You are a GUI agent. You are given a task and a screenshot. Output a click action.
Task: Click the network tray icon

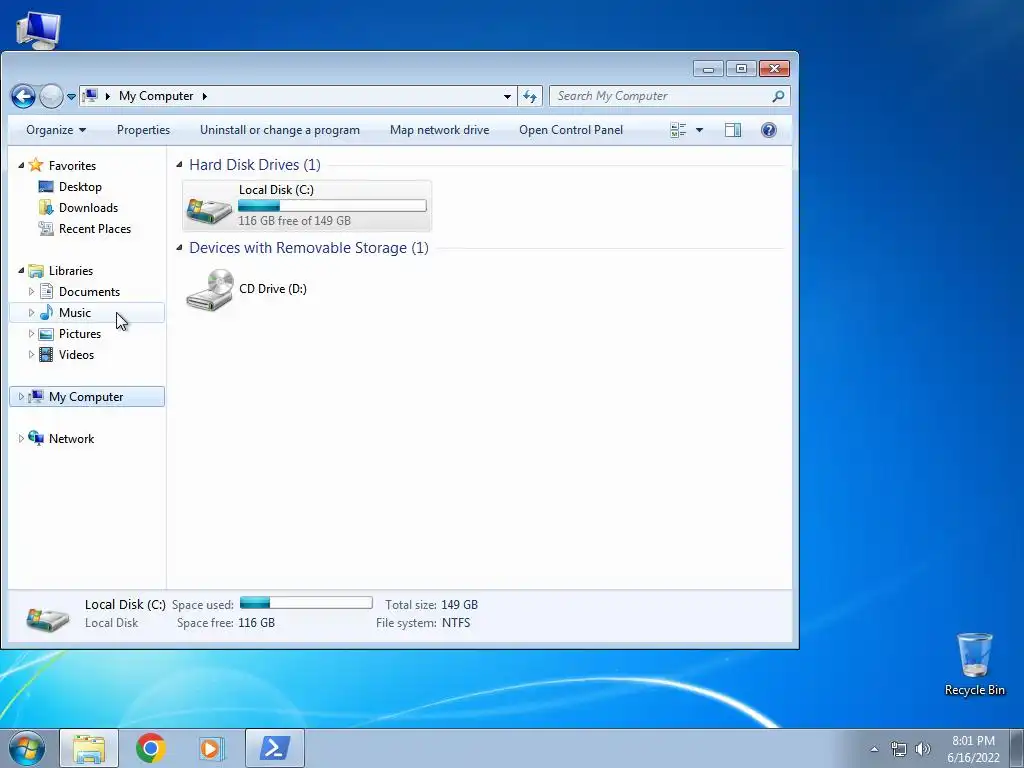(899, 749)
